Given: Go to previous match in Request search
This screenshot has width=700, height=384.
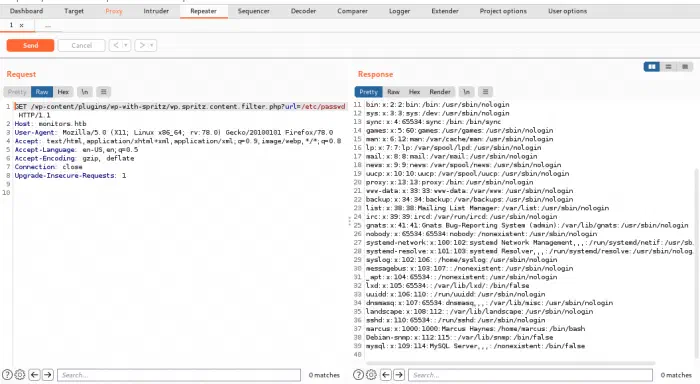Looking at the screenshot, I should click(34, 375).
